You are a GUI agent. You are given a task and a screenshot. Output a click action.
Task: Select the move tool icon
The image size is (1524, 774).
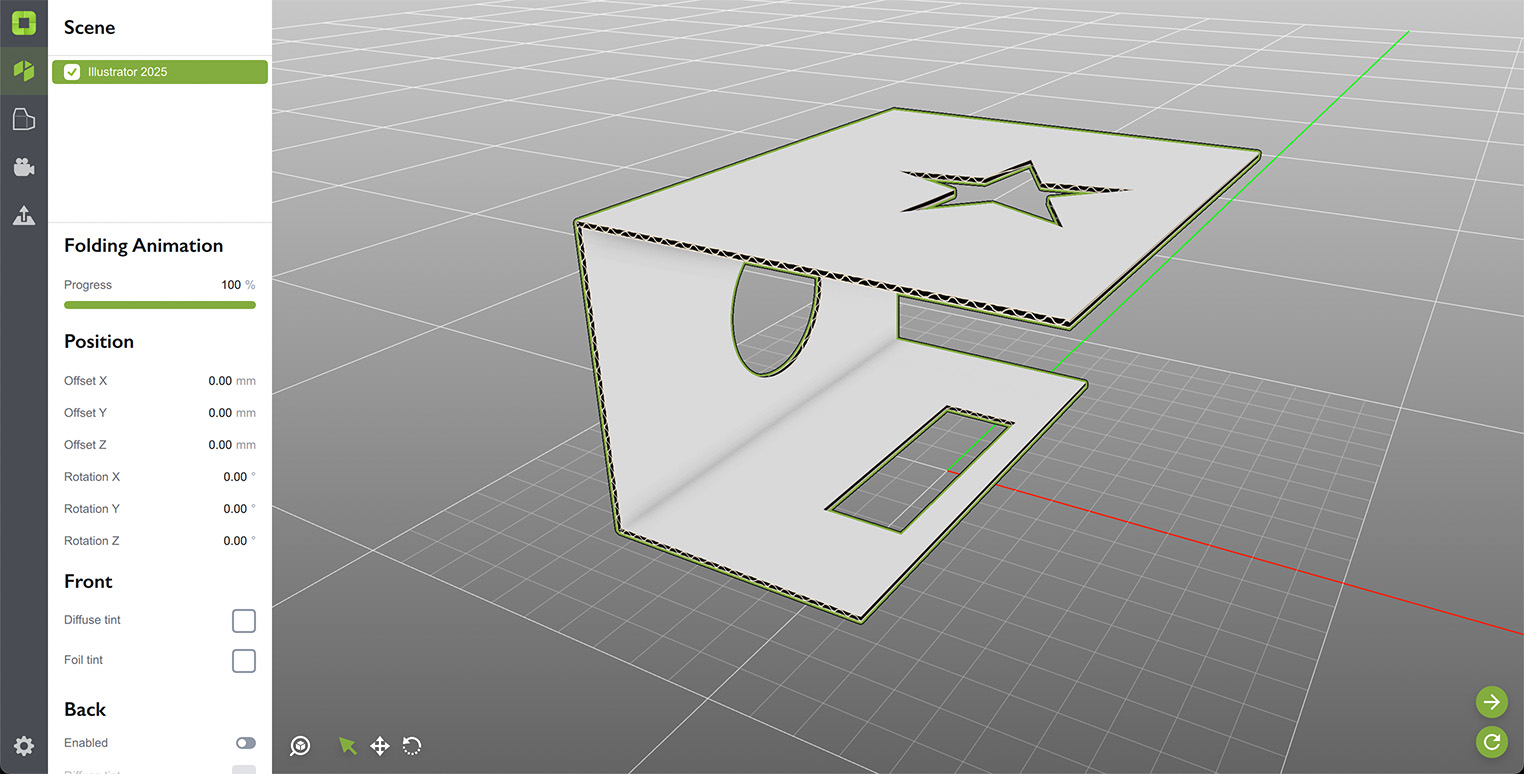[x=380, y=746]
